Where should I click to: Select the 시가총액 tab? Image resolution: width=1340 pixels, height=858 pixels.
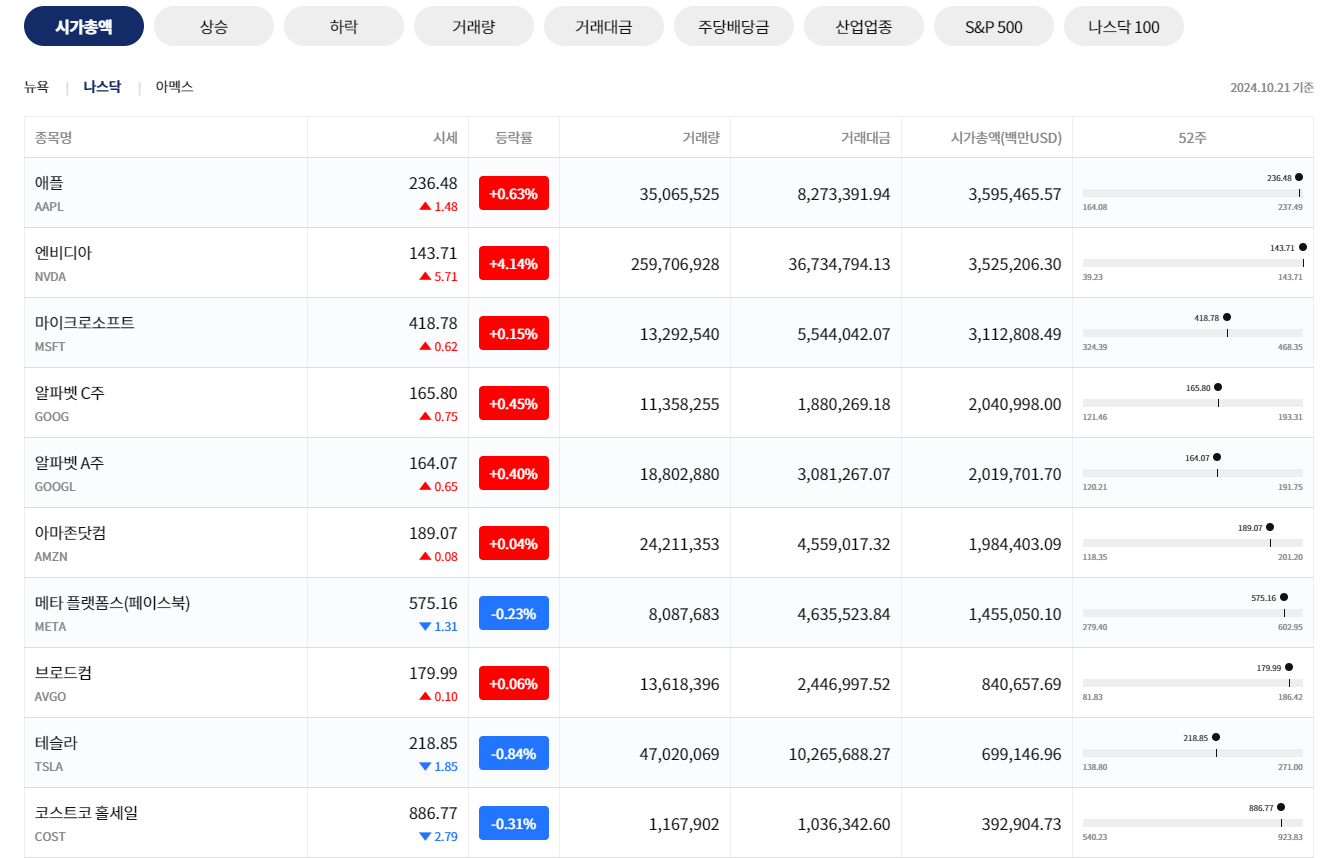click(x=84, y=26)
